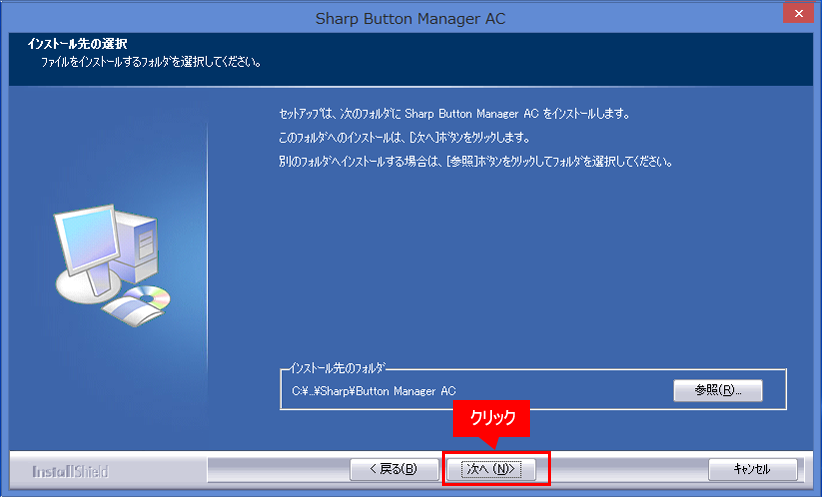
Task: Click the Sharp Button Manager AC title bar
Action: point(410,18)
